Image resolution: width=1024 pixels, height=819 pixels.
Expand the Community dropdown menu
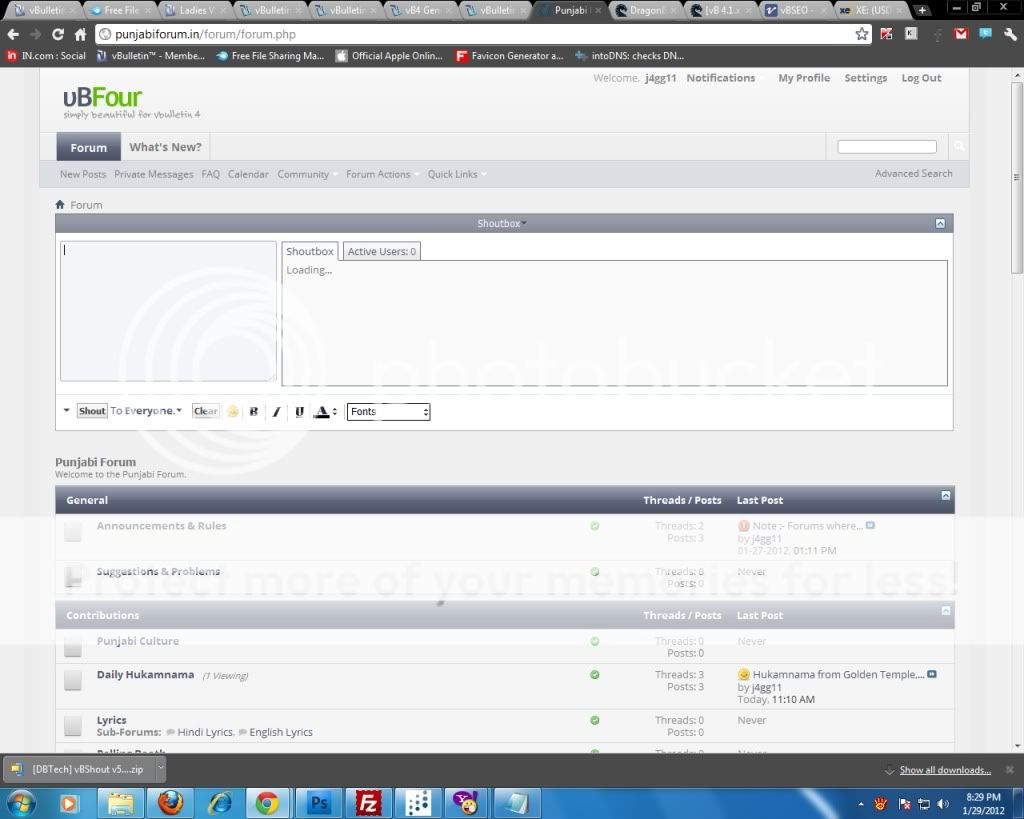click(x=307, y=174)
